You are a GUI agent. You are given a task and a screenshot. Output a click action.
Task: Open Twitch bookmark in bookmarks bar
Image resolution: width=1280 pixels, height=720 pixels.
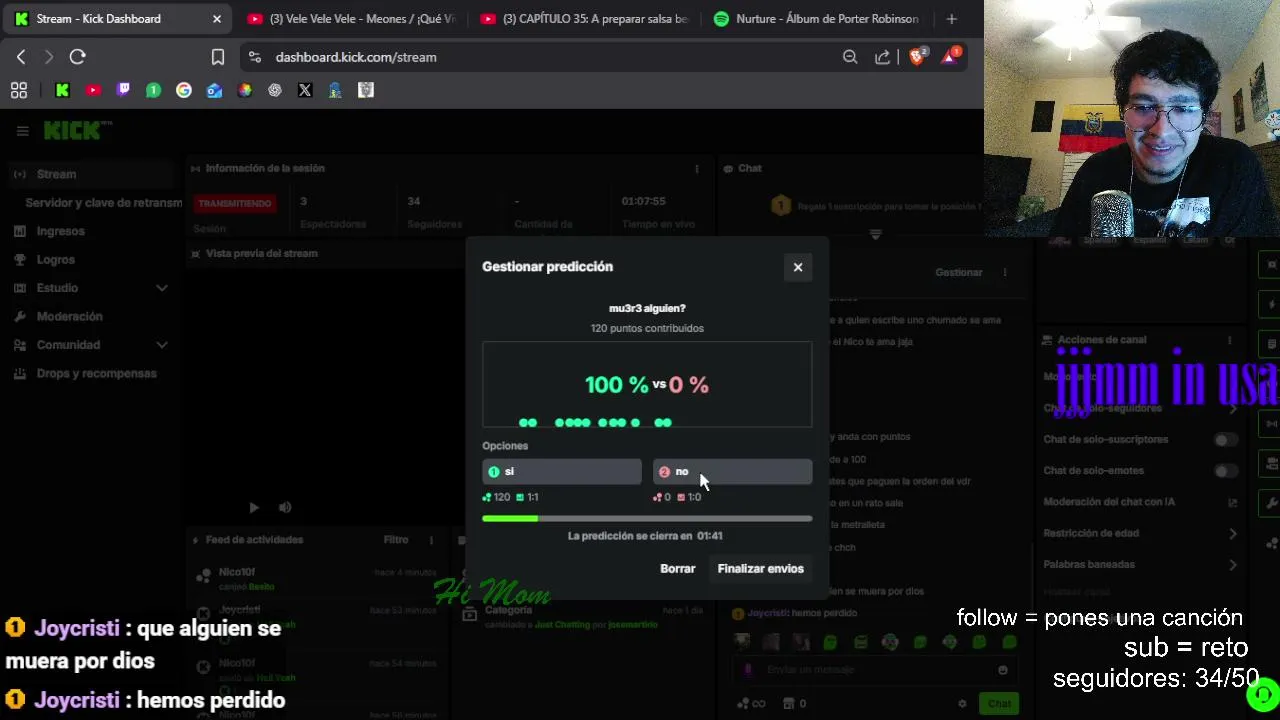(123, 90)
